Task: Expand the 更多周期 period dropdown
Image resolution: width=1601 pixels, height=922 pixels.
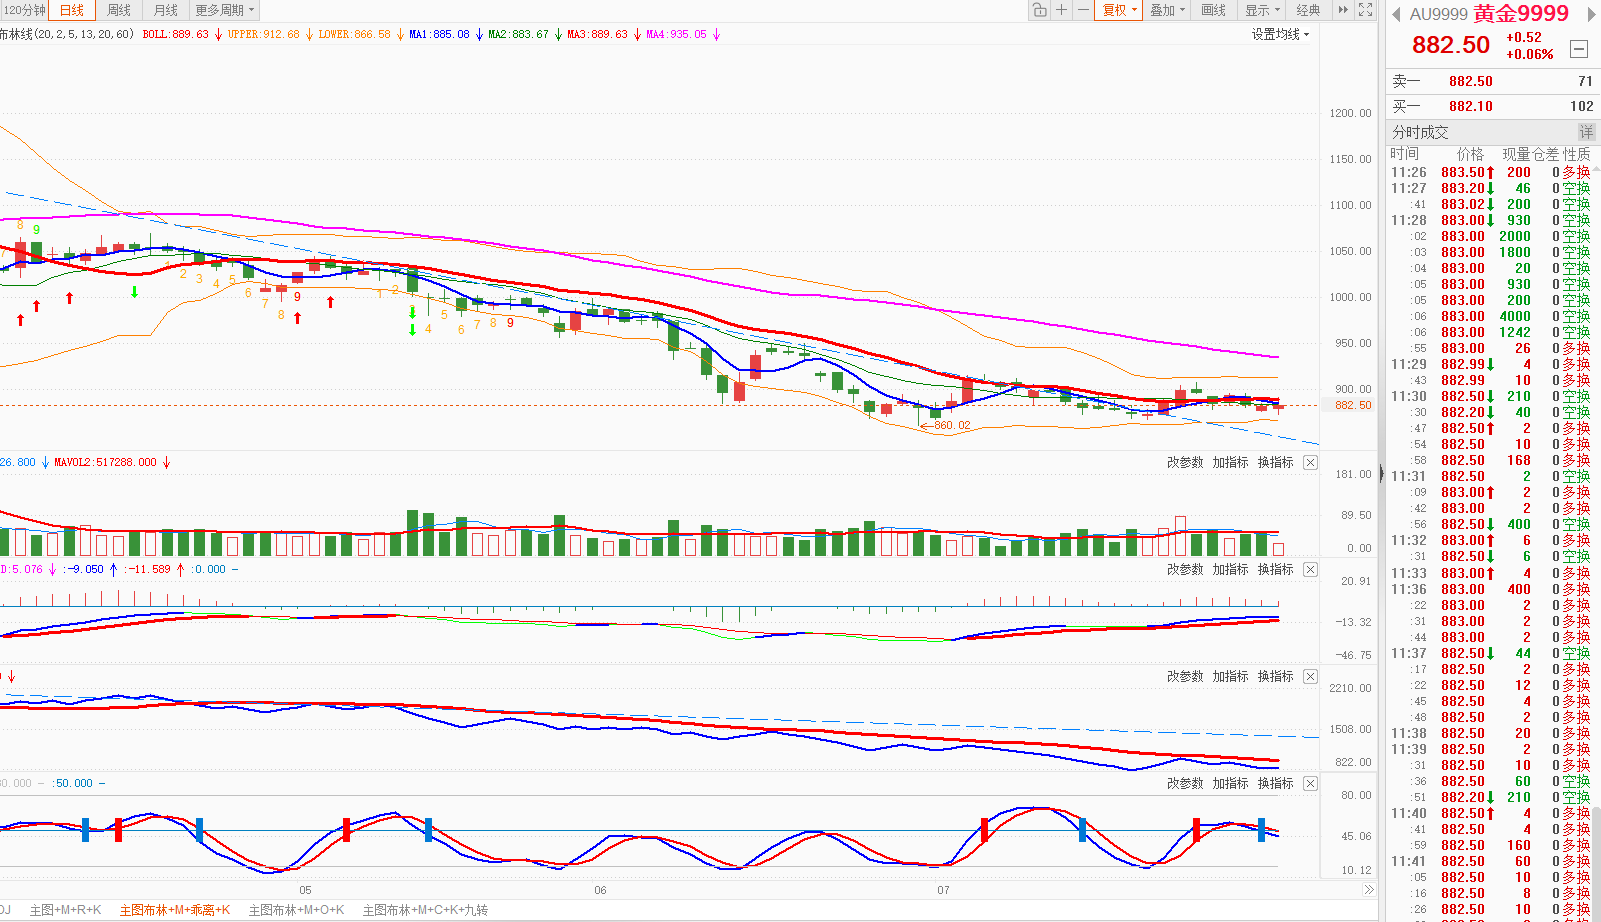Action: 225,10
